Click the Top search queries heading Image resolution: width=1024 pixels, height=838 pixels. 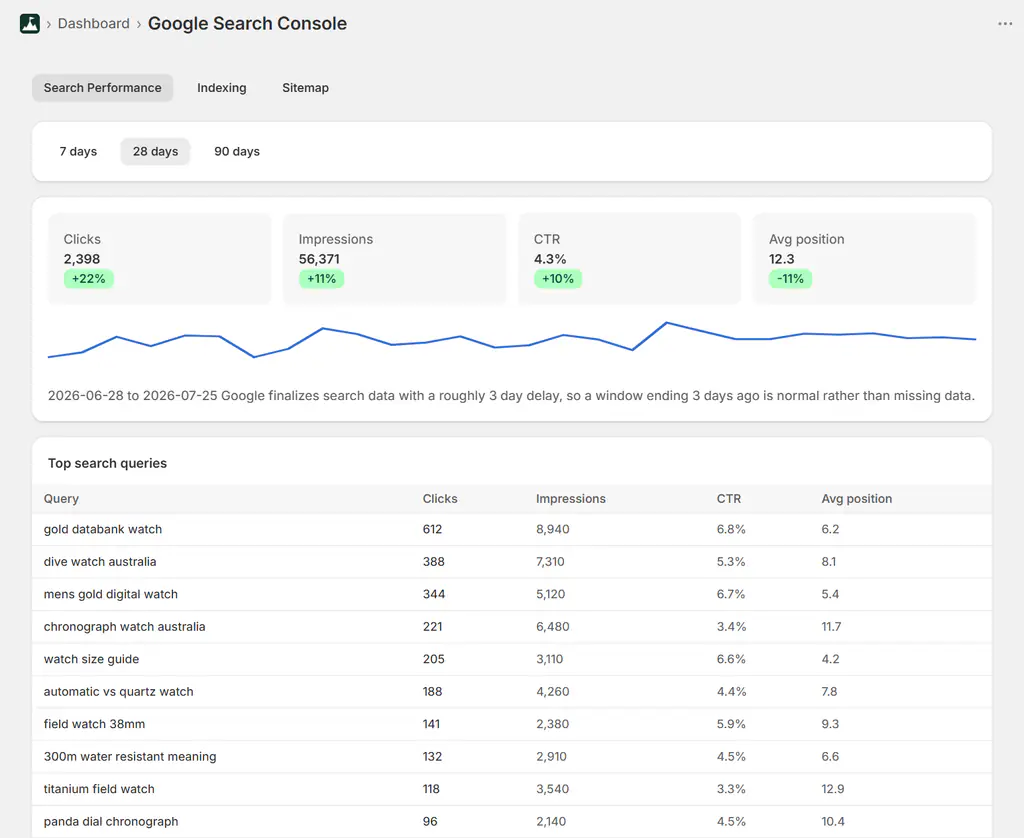[x=107, y=463]
